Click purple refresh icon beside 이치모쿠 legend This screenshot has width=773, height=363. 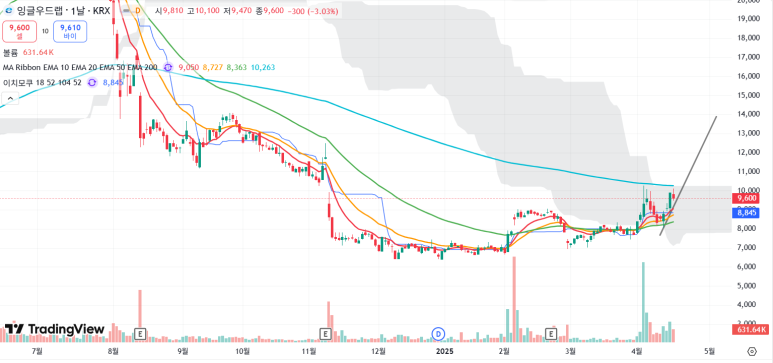click(x=92, y=82)
